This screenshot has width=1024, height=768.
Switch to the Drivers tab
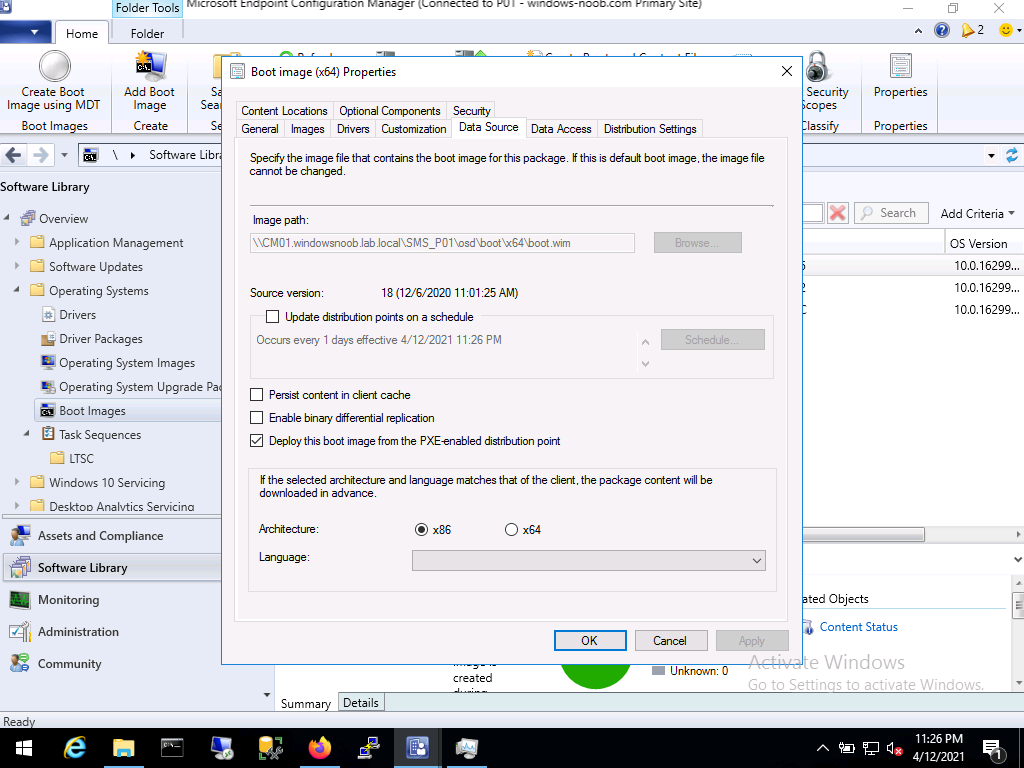[x=353, y=129]
